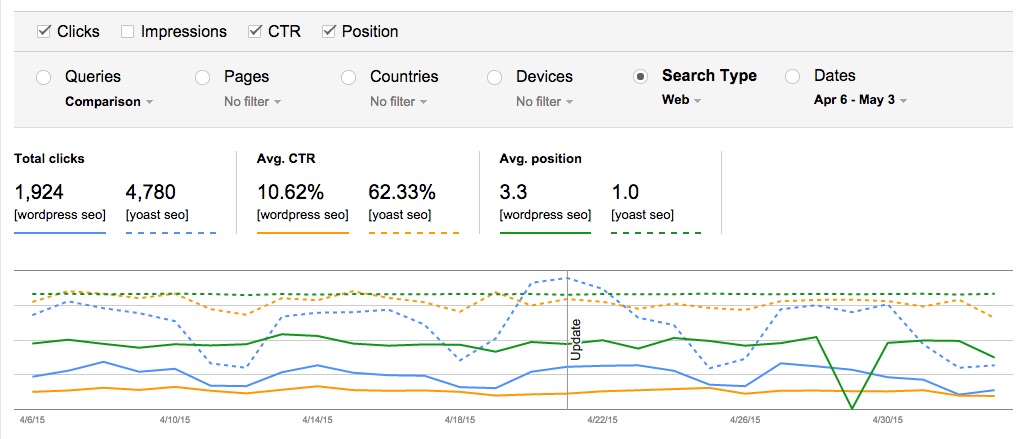Viewport: 1022px width, 439px height.
Task: Open the Apr 6 - May 3 date dropdown
Action: 860,100
